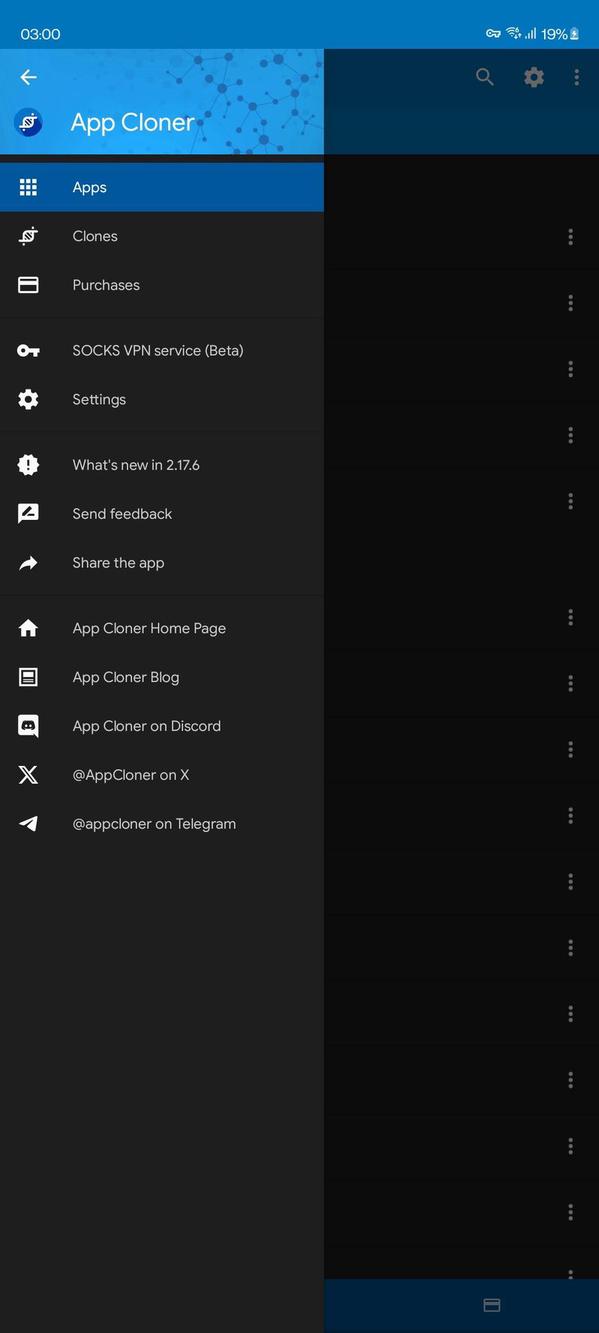Open the Discord icon in the drawer
This screenshot has width=599, height=1333.
click(x=28, y=726)
